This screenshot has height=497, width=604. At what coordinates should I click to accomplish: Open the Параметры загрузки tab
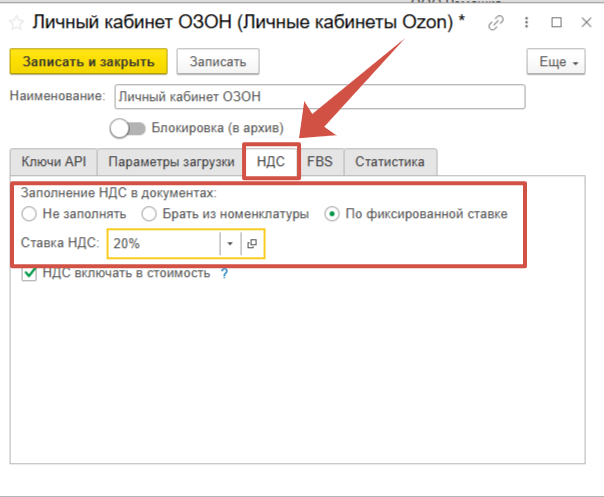[172, 162]
